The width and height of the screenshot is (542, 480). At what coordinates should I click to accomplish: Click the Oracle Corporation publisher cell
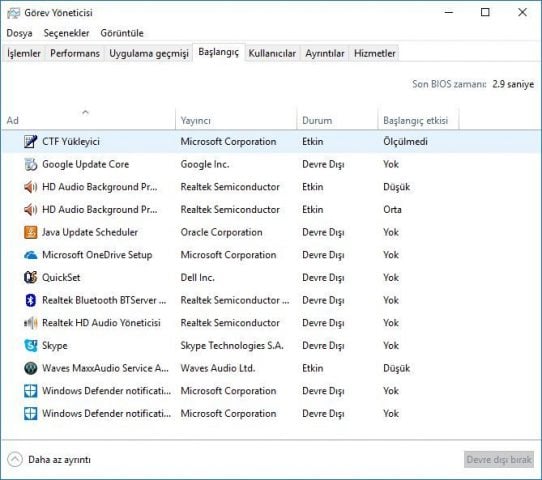tap(221, 232)
